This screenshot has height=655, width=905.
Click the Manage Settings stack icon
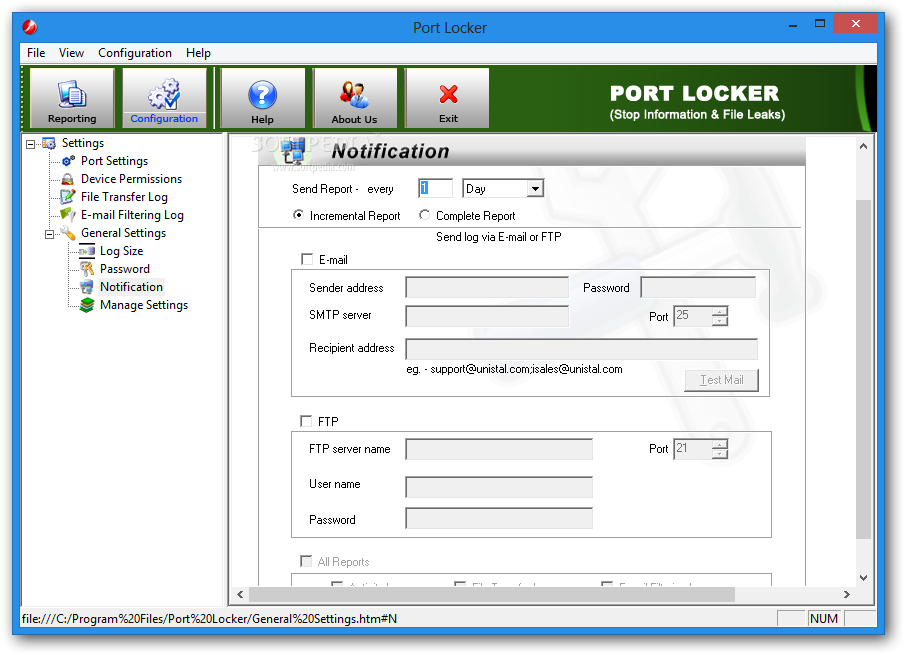(87, 305)
